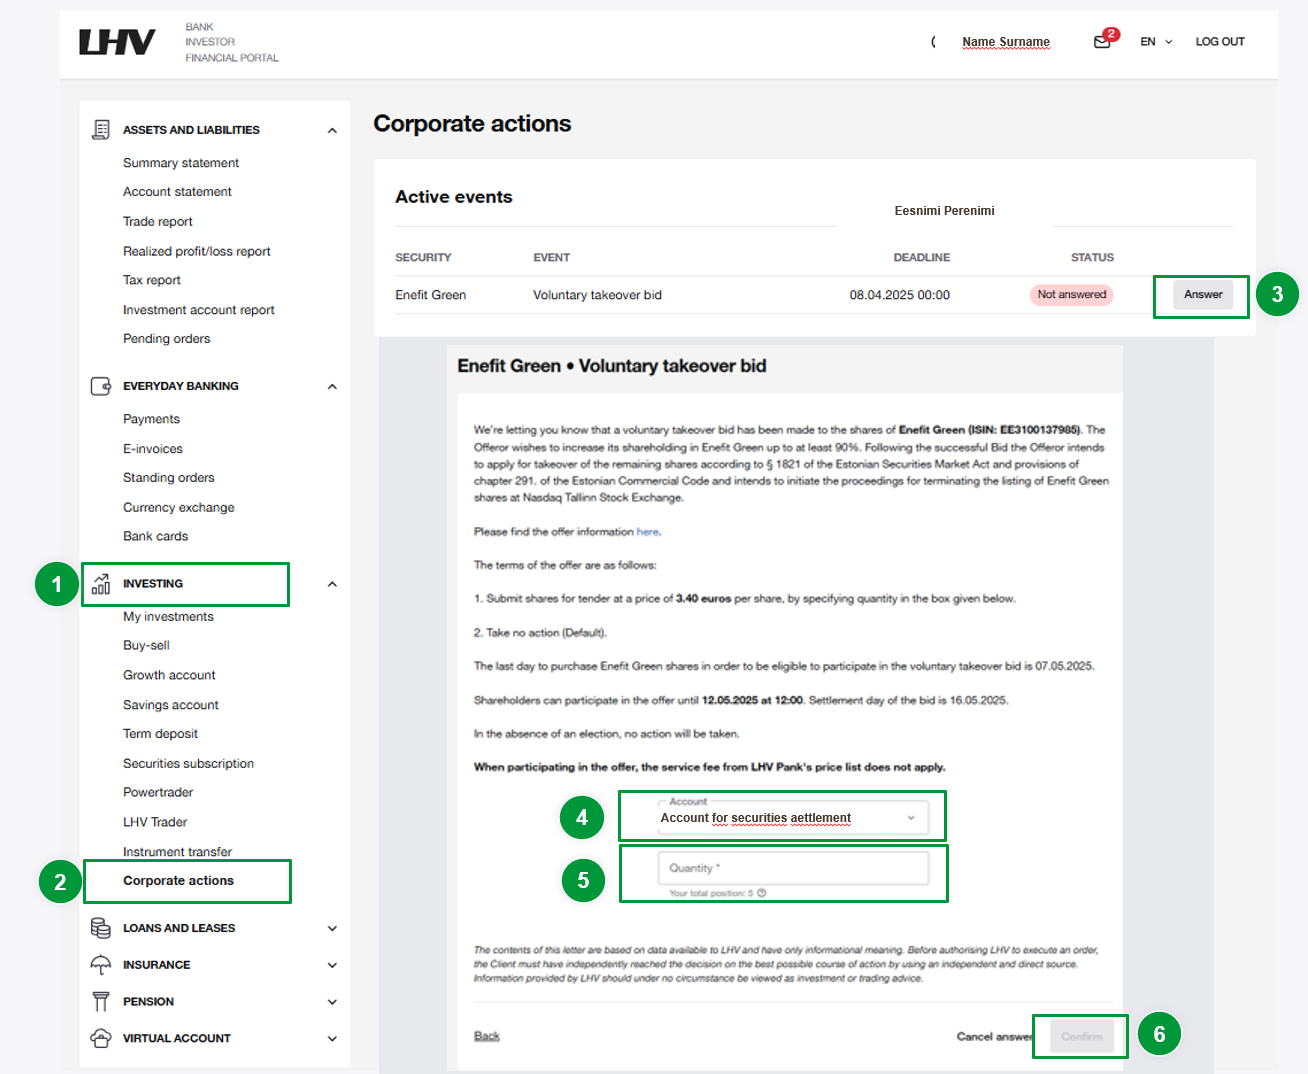Screen dimensions: 1308x1074
Task: Click the Eesnimi Perenimi account selector
Action: point(944,211)
